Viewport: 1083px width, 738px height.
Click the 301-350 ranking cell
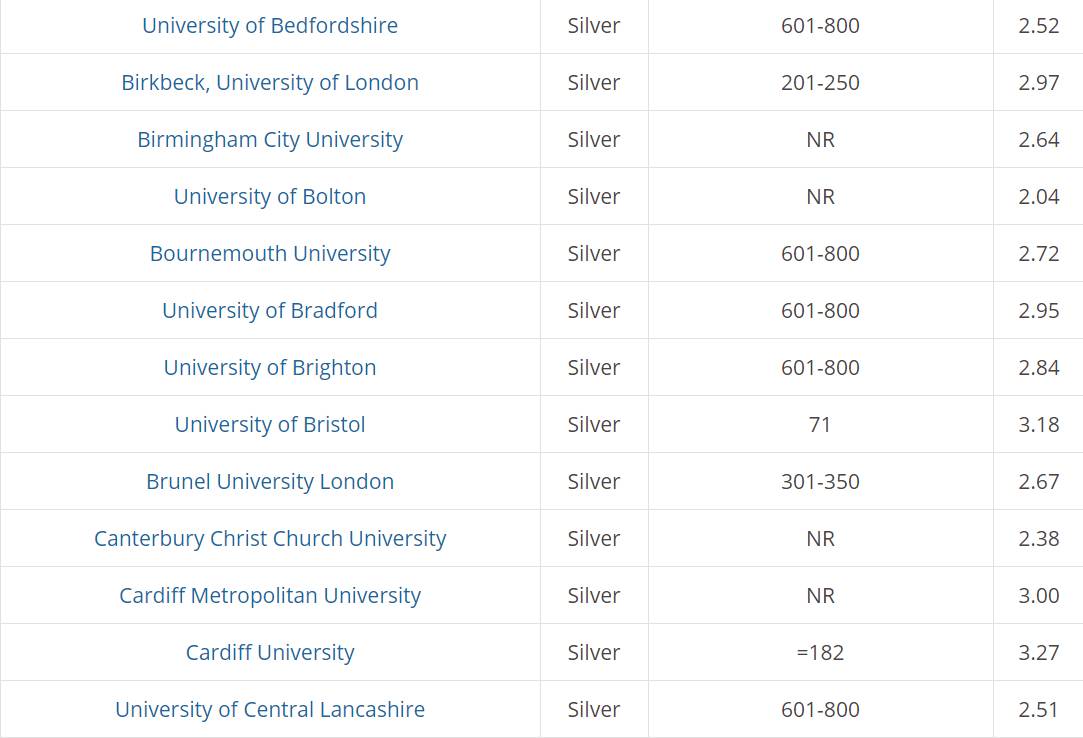click(820, 482)
